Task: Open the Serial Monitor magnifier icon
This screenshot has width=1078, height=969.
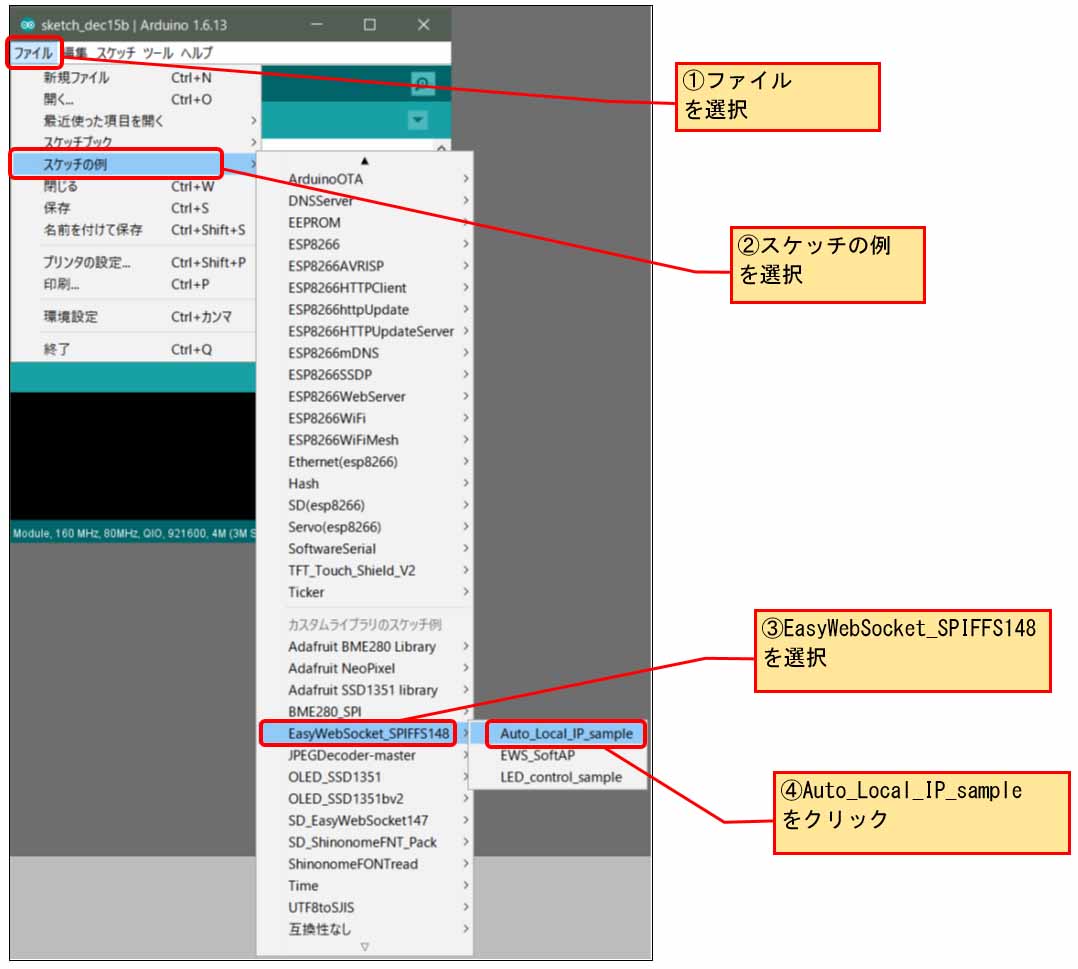Action: pyautogui.click(x=422, y=84)
